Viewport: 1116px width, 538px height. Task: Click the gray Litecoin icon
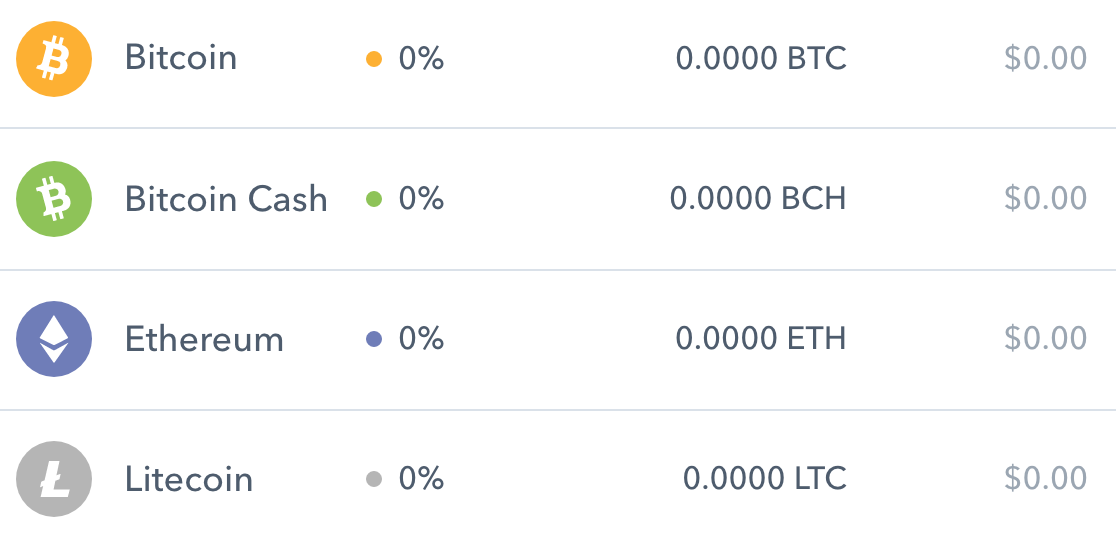(54, 479)
